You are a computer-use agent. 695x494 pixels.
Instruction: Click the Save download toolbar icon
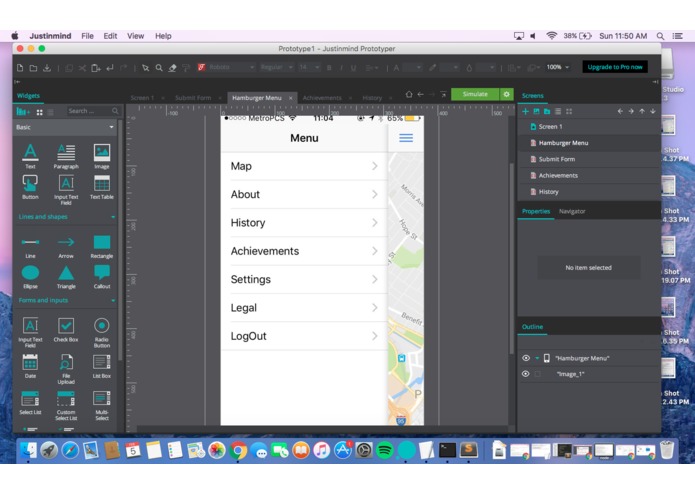(47, 68)
